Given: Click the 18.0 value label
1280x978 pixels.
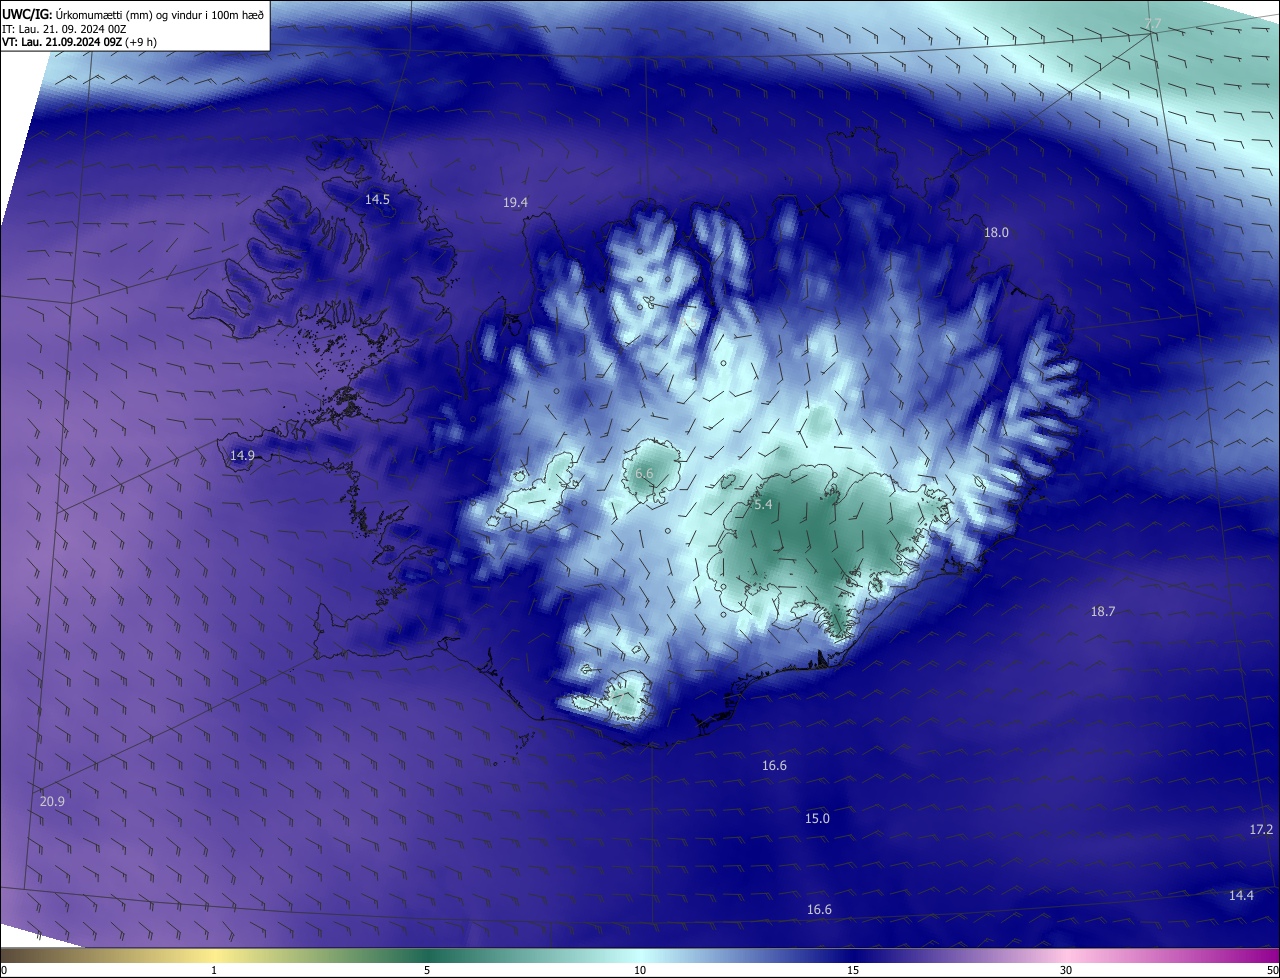Looking at the screenshot, I should [996, 233].
